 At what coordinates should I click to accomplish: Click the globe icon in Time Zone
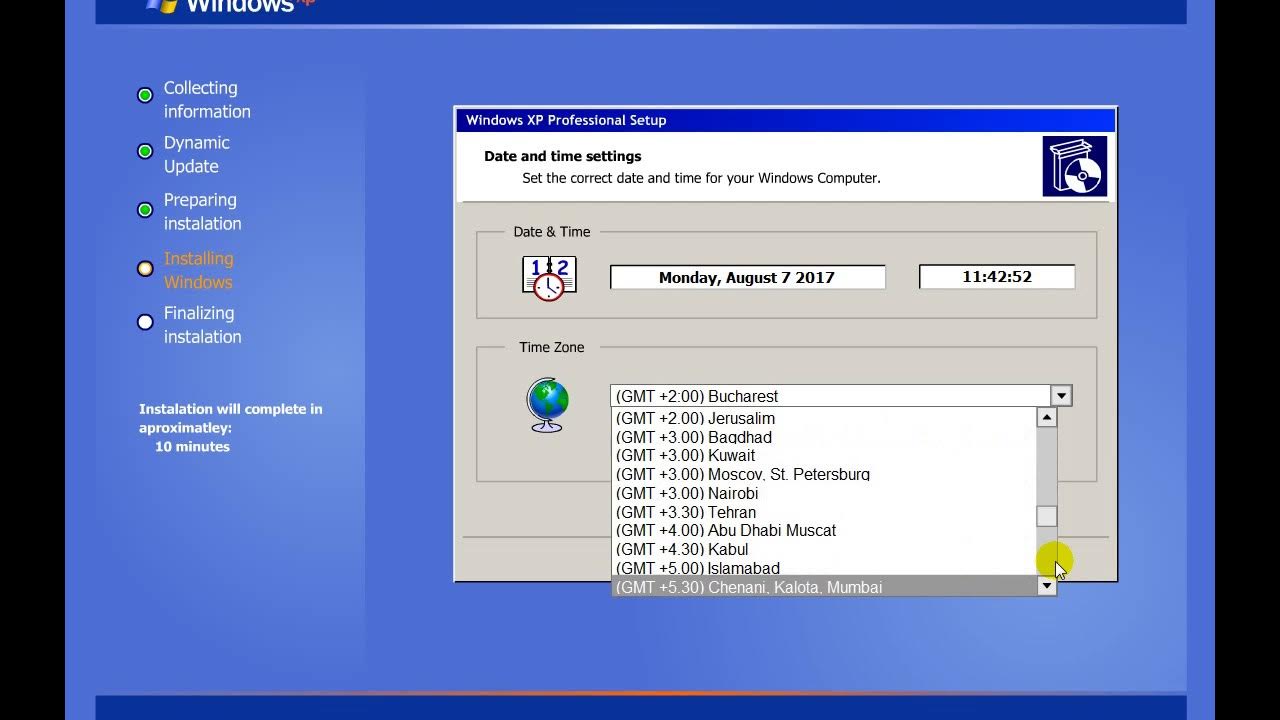point(547,404)
